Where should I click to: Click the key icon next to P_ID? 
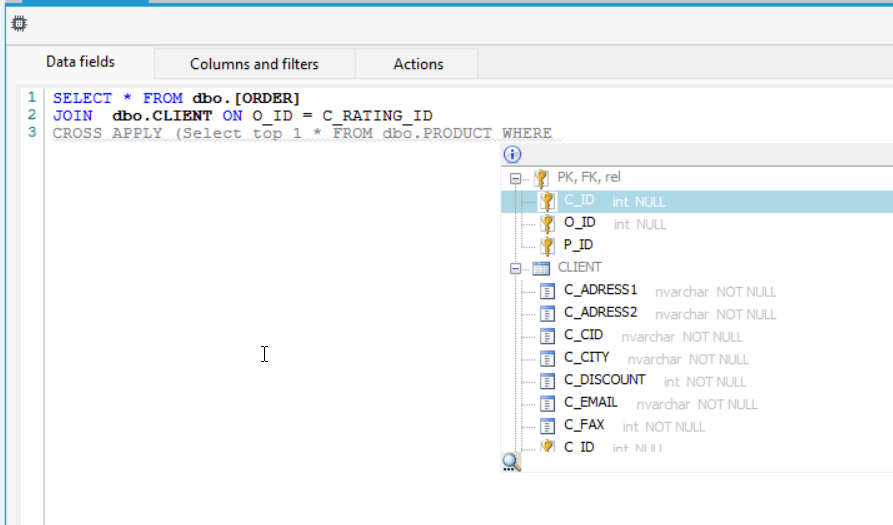547,245
